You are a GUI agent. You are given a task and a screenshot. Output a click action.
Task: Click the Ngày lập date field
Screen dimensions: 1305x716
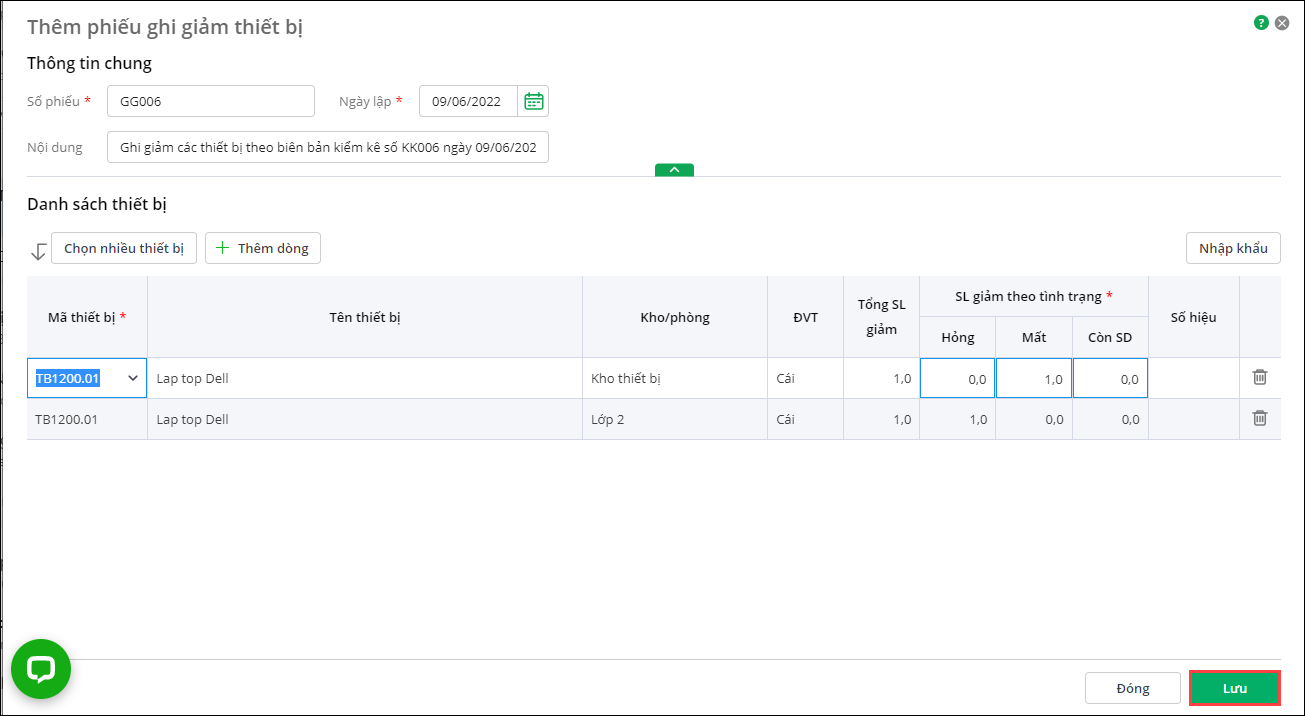tap(468, 101)
